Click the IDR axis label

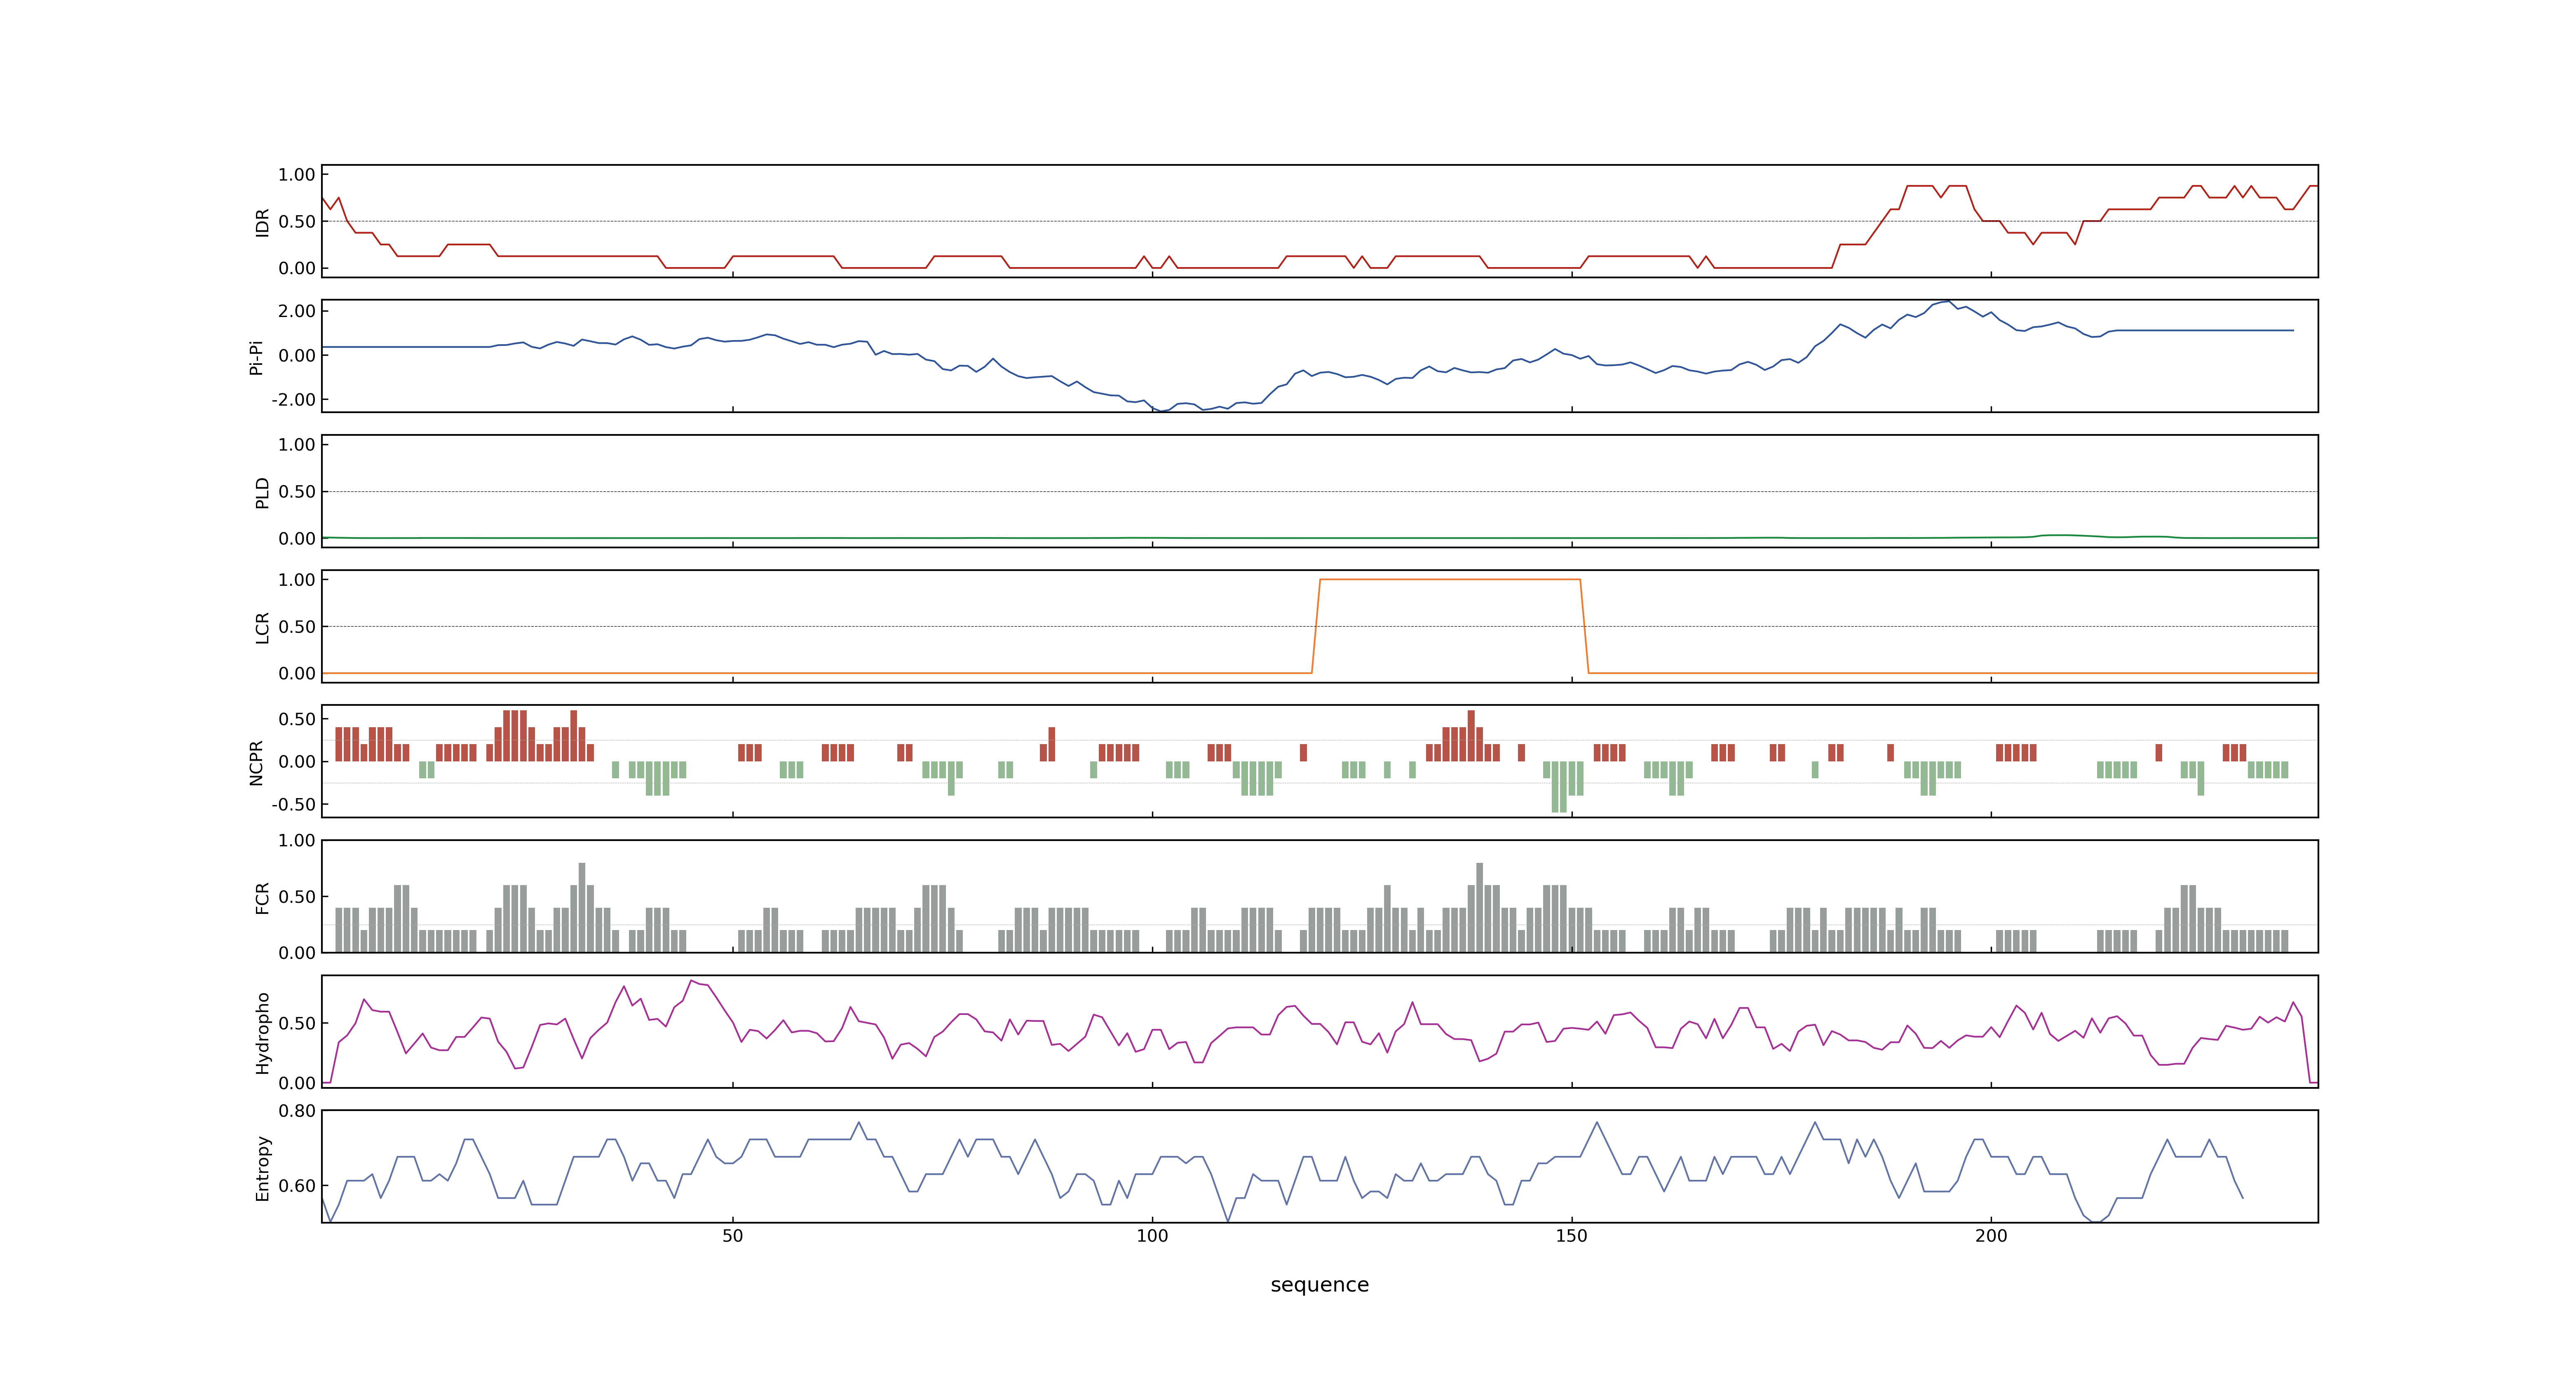click(262, 222)
